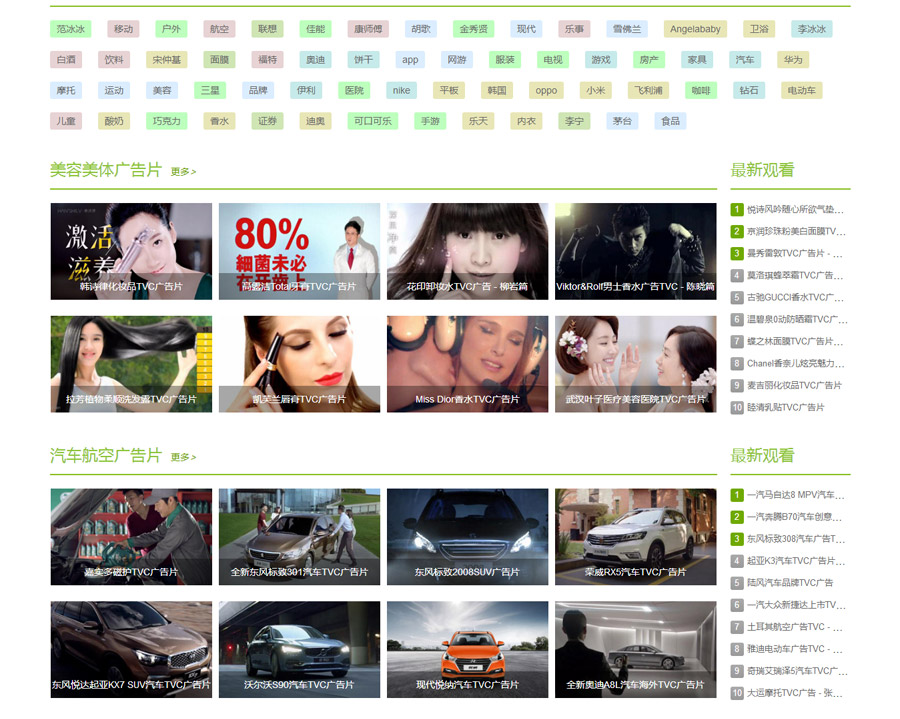The height and width of the screenshot is (719, 900).
Task: Open the 汽车航空广告片 section heading
Action: tap(106, 455)
